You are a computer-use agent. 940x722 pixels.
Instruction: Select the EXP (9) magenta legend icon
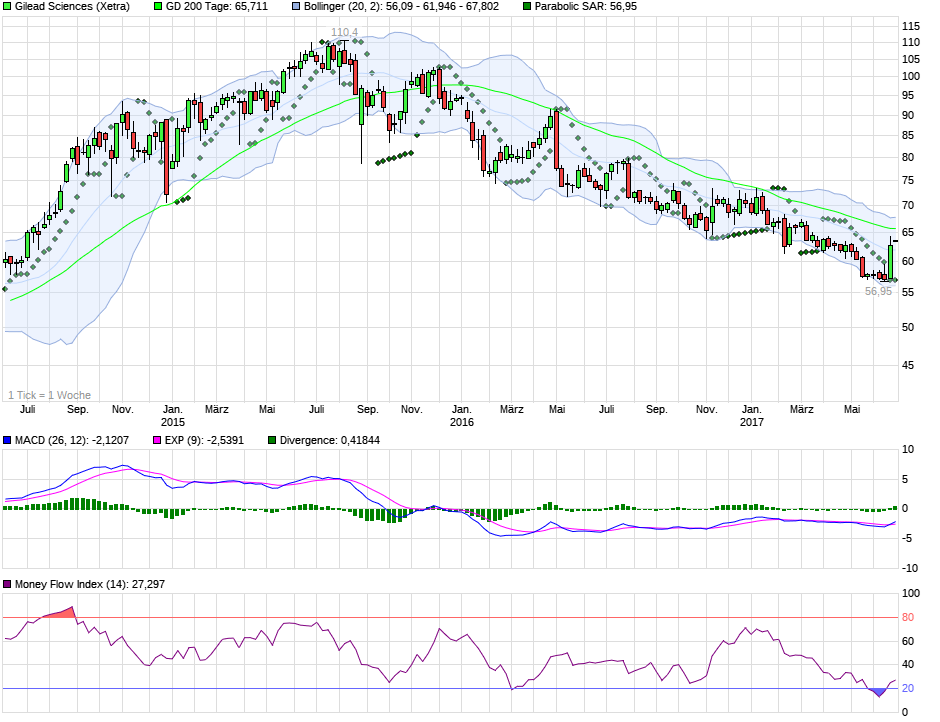[x=158, y=440]
